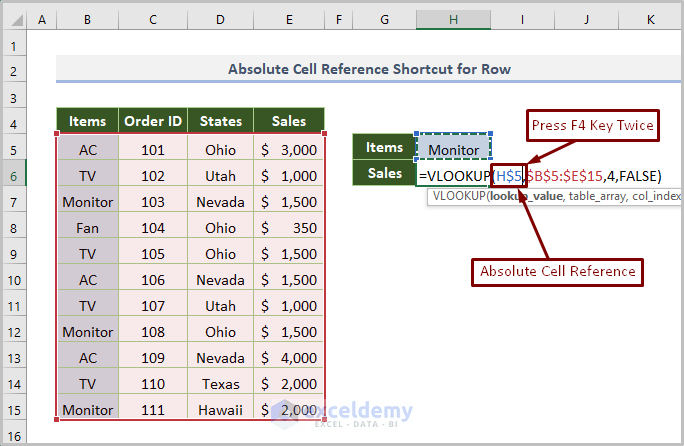The width and height of the screenshot is (684, 446).
Task: Click the H$5 reference in the formula
Action: point(509,176)
